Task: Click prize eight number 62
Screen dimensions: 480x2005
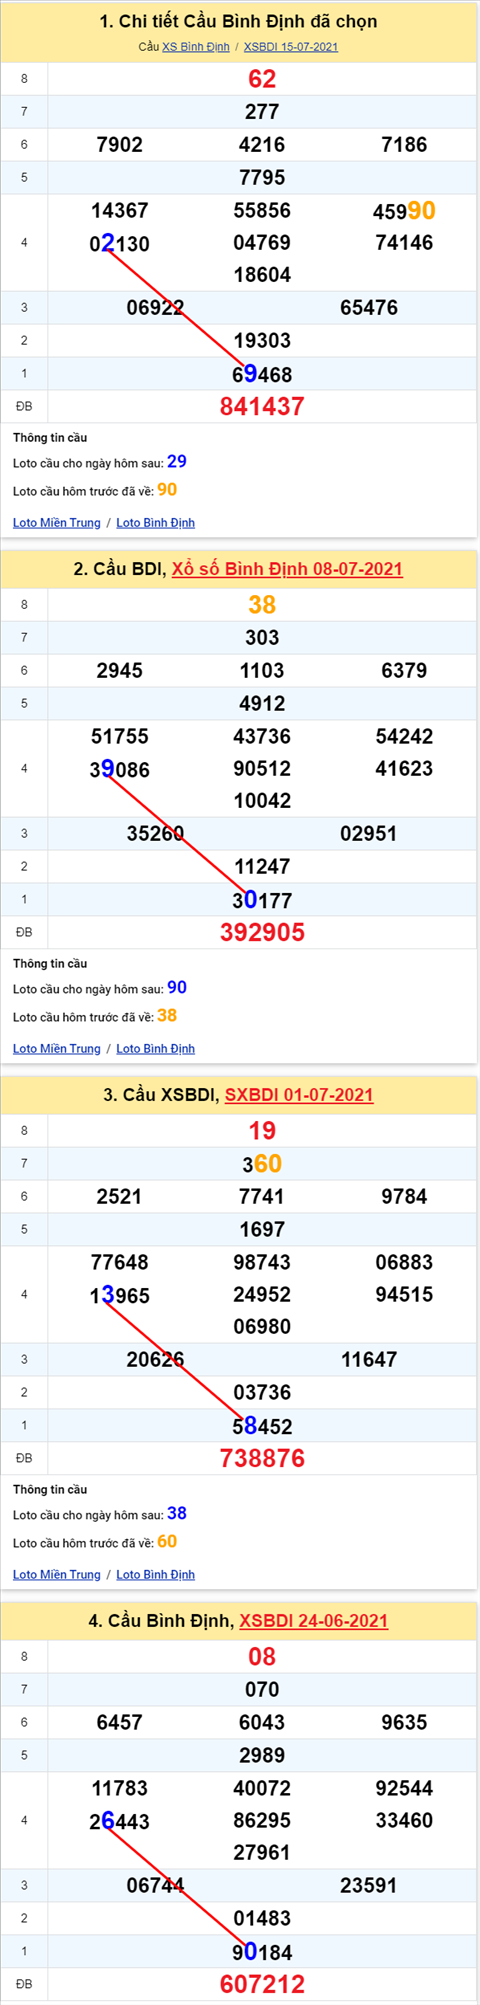Action: click(x=262, y=79)
